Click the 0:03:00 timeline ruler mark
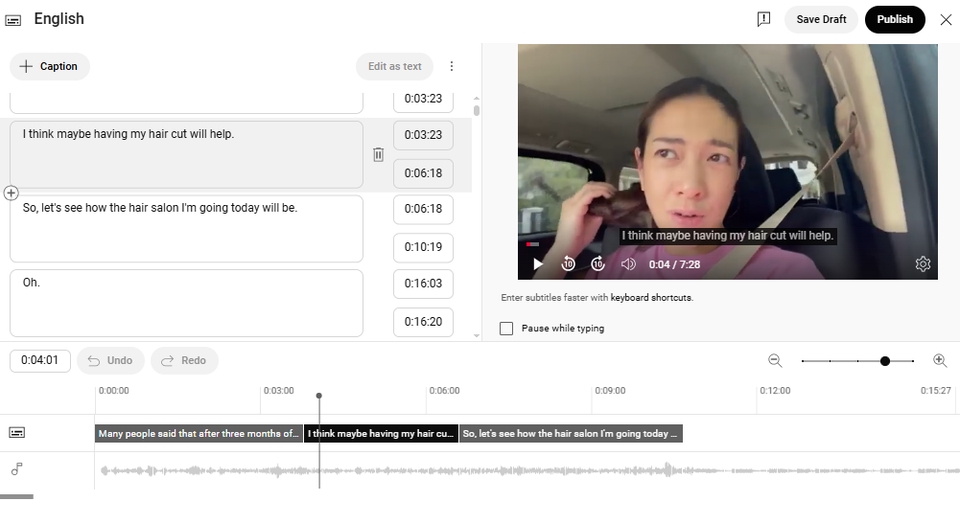The height and width of the screenshot is (524, 960). click(x=279, y=391)
